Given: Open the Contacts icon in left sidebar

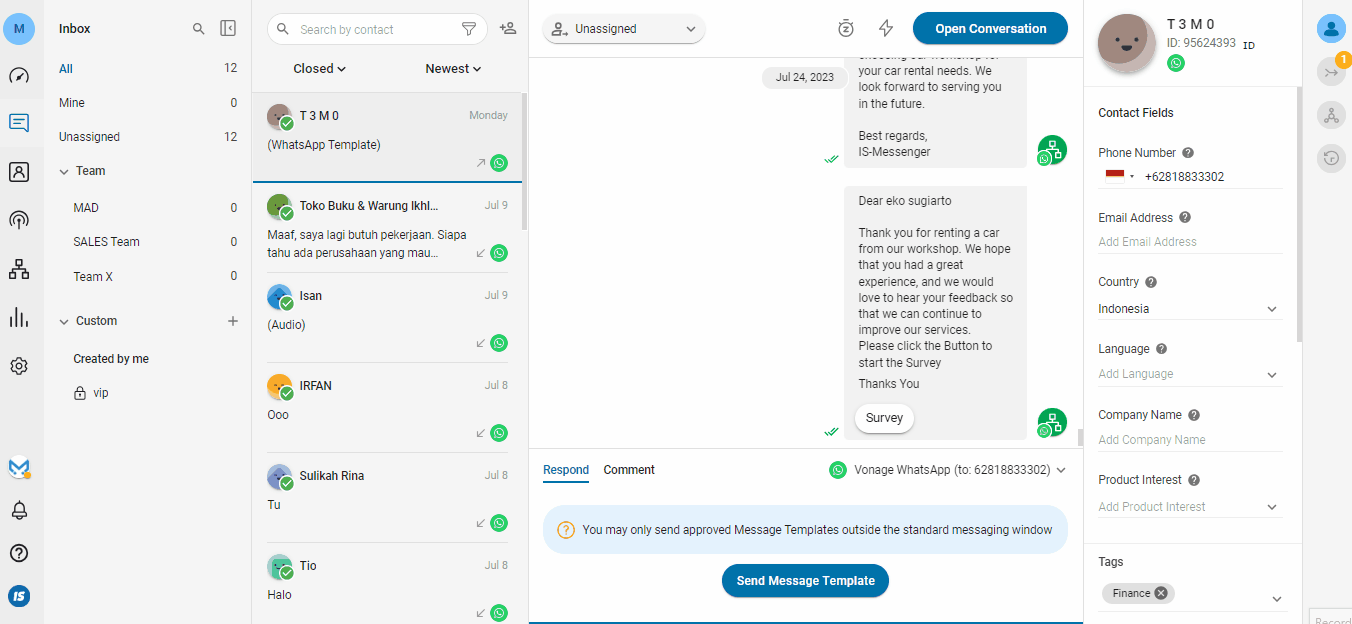Looking at the screenshot, I should (19, 171).
